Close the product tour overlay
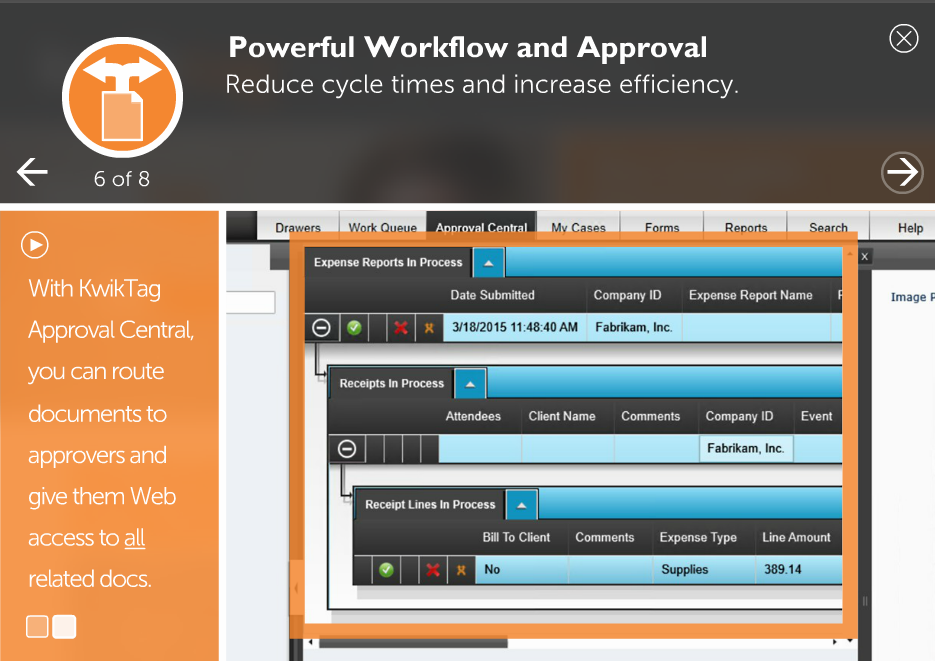The image size is (935, 661). point(903,39)
